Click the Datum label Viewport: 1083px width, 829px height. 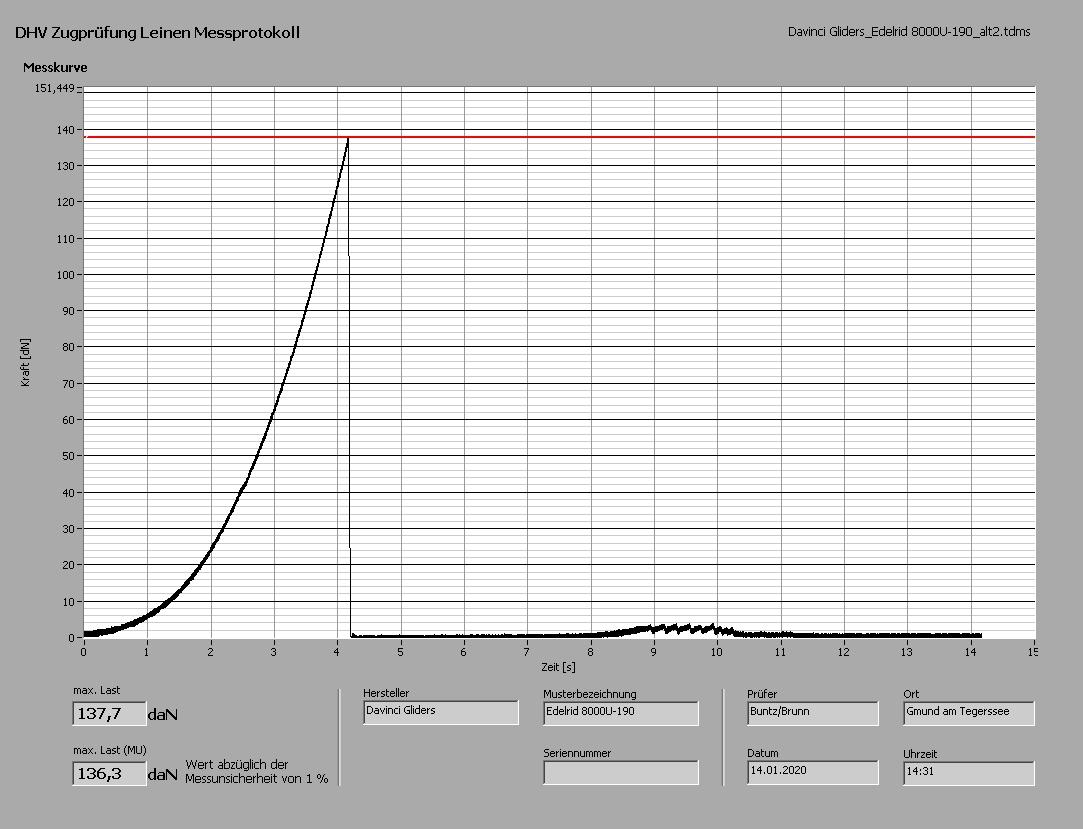763,753
